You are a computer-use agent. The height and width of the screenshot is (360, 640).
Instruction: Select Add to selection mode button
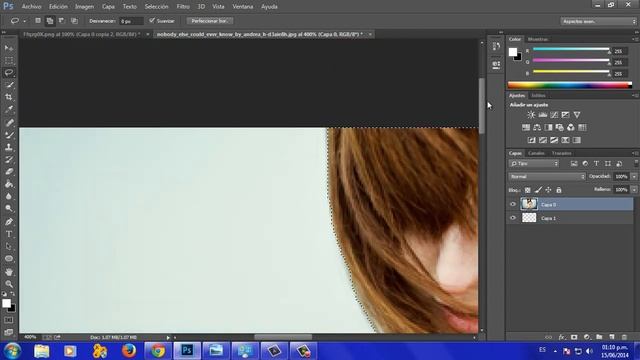point(50,20)
